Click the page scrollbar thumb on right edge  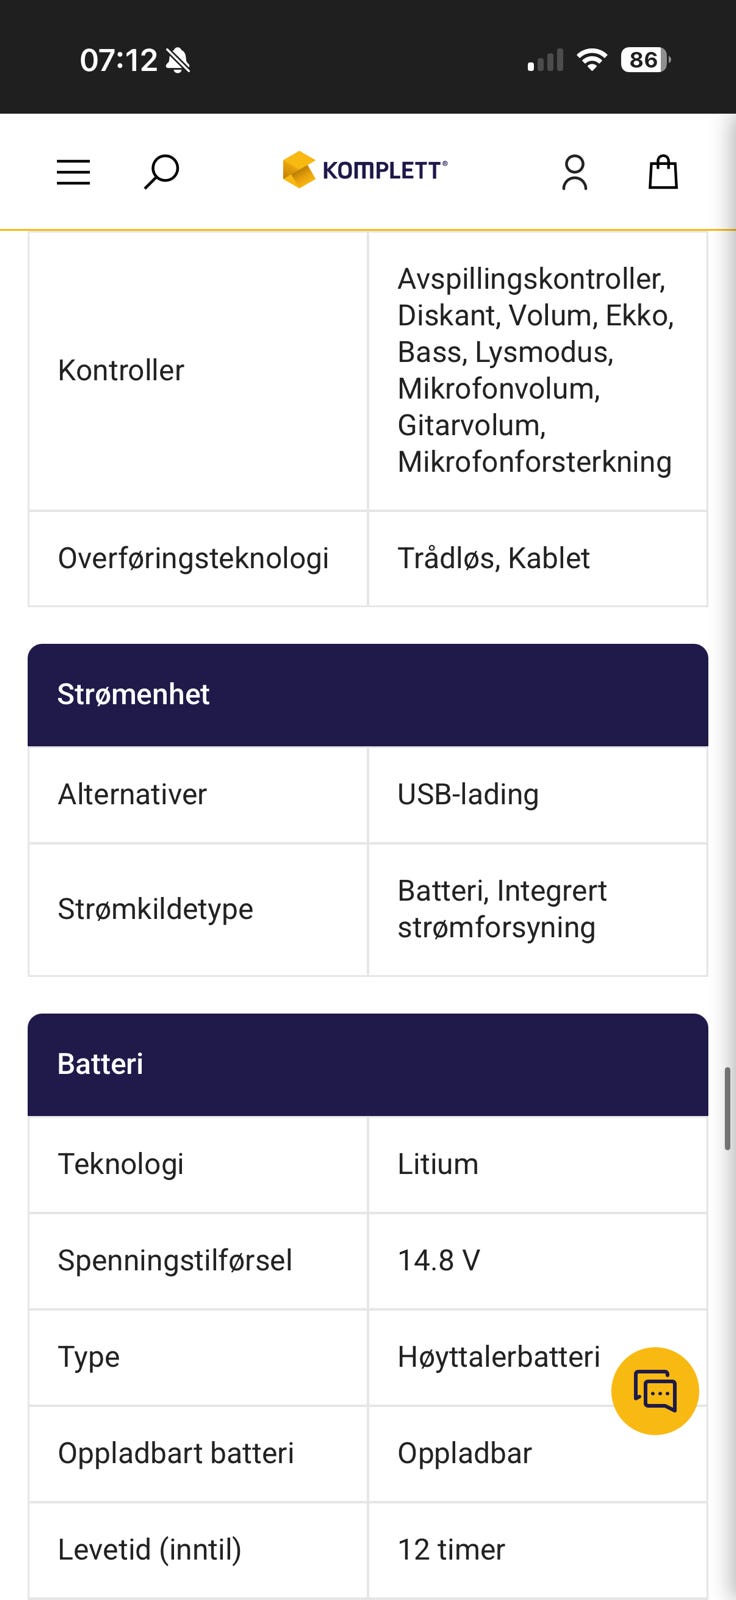coord(728,1109)
